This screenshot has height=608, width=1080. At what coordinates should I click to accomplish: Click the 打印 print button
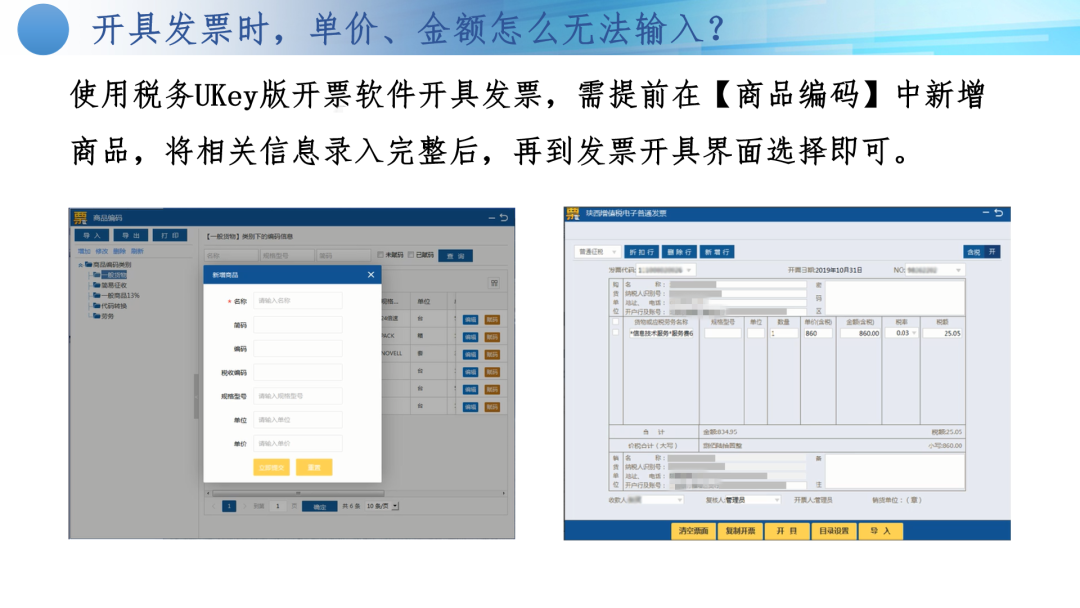169,235
